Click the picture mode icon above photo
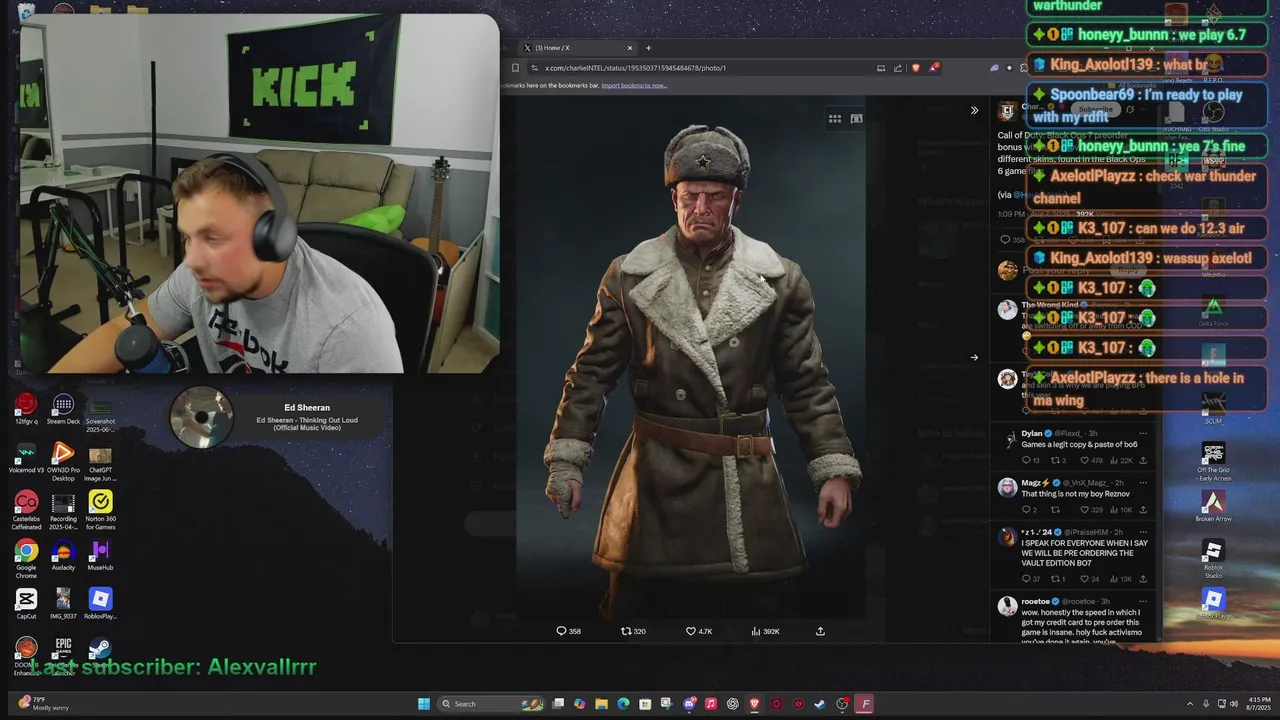This screenshot has height=720, width=1280. click(856, 118)
